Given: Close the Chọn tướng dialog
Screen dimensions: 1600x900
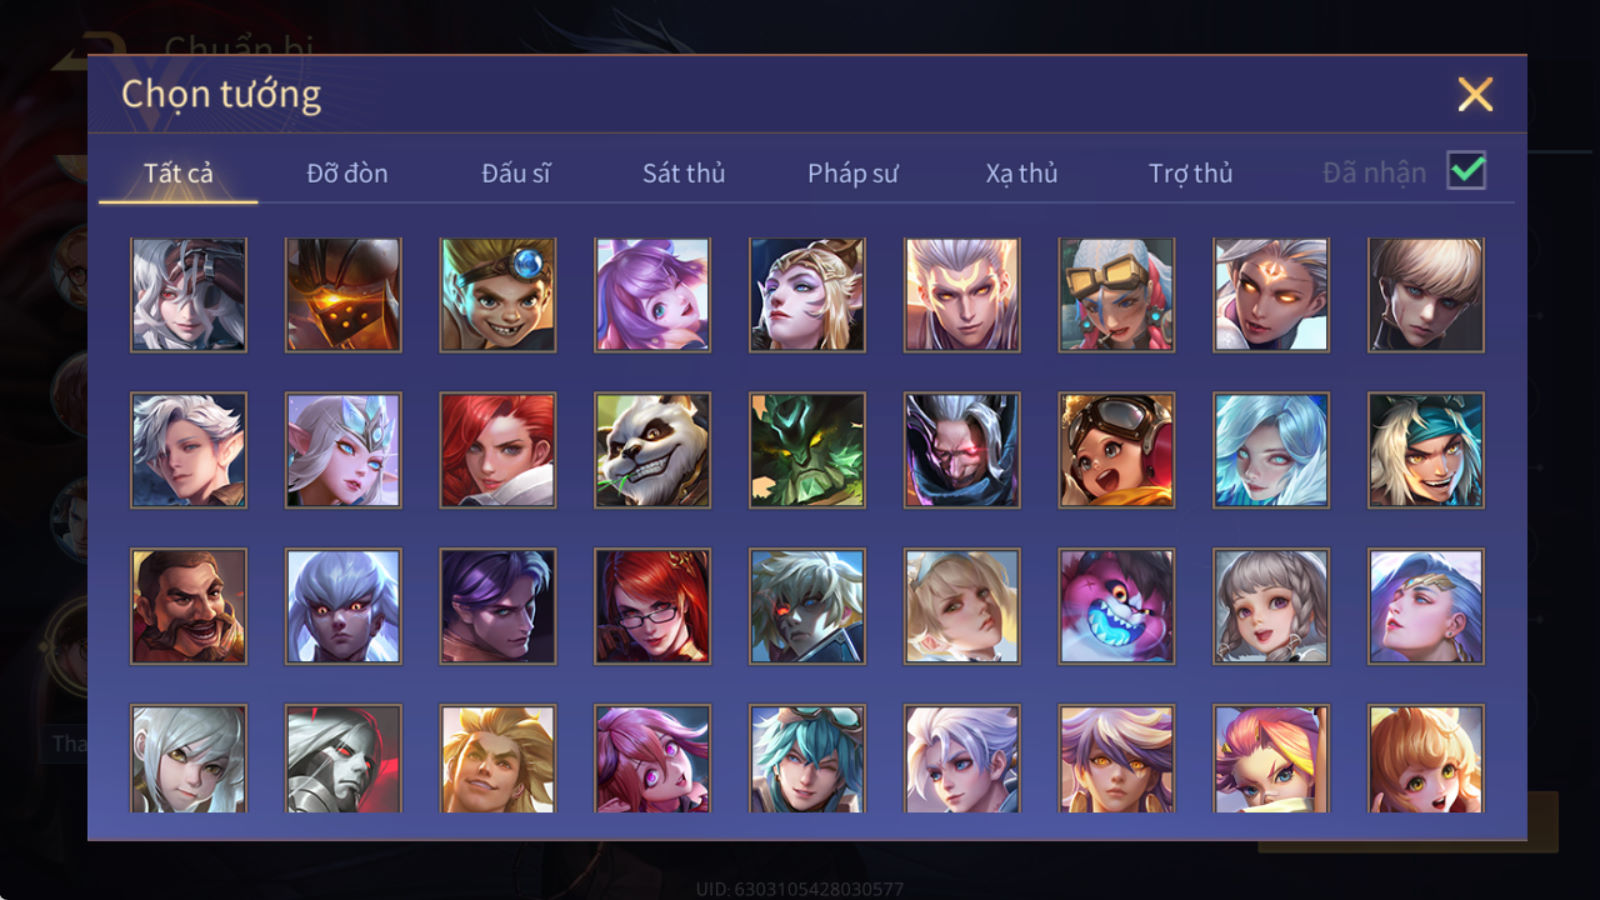Looking at the screenshot, I should point(1475,95).
